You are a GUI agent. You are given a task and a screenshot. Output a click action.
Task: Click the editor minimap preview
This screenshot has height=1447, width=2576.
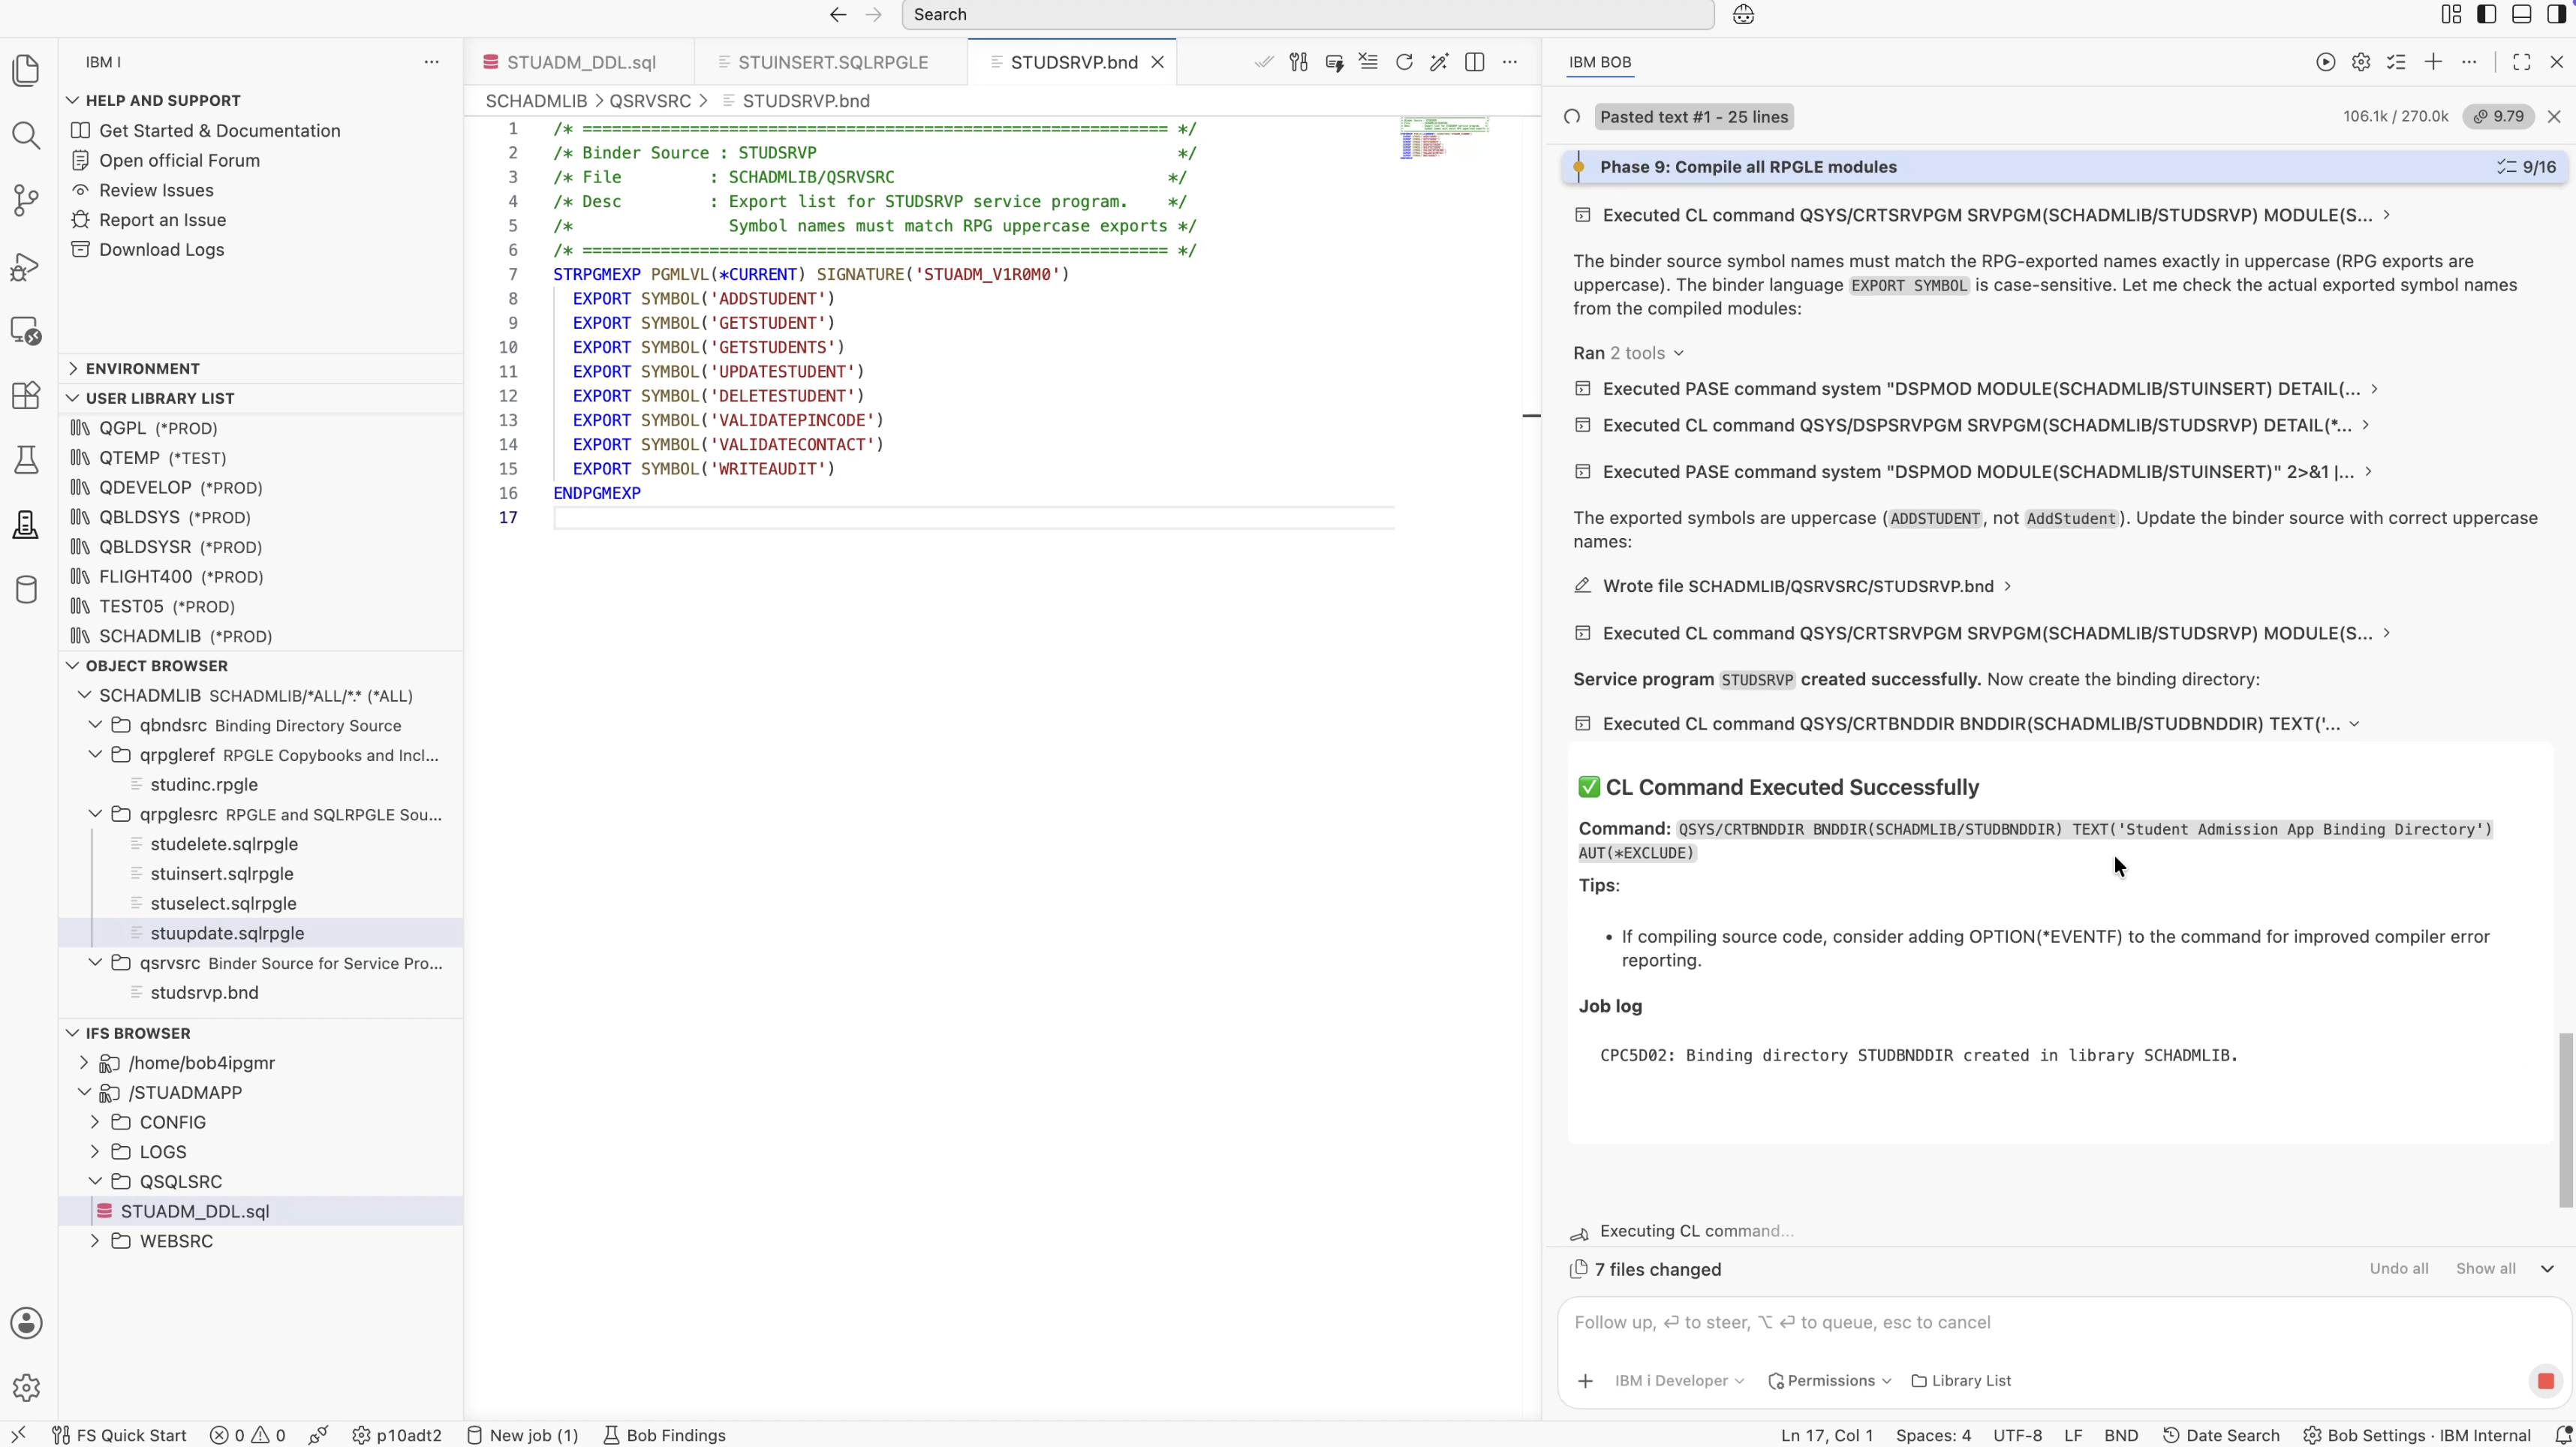(x=1445, y=138)
